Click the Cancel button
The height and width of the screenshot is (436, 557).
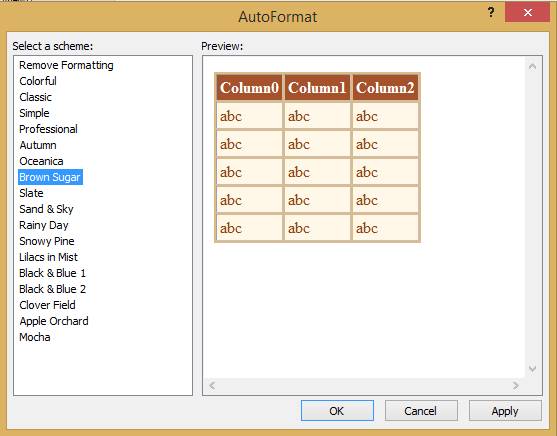[x=421, y=411]
